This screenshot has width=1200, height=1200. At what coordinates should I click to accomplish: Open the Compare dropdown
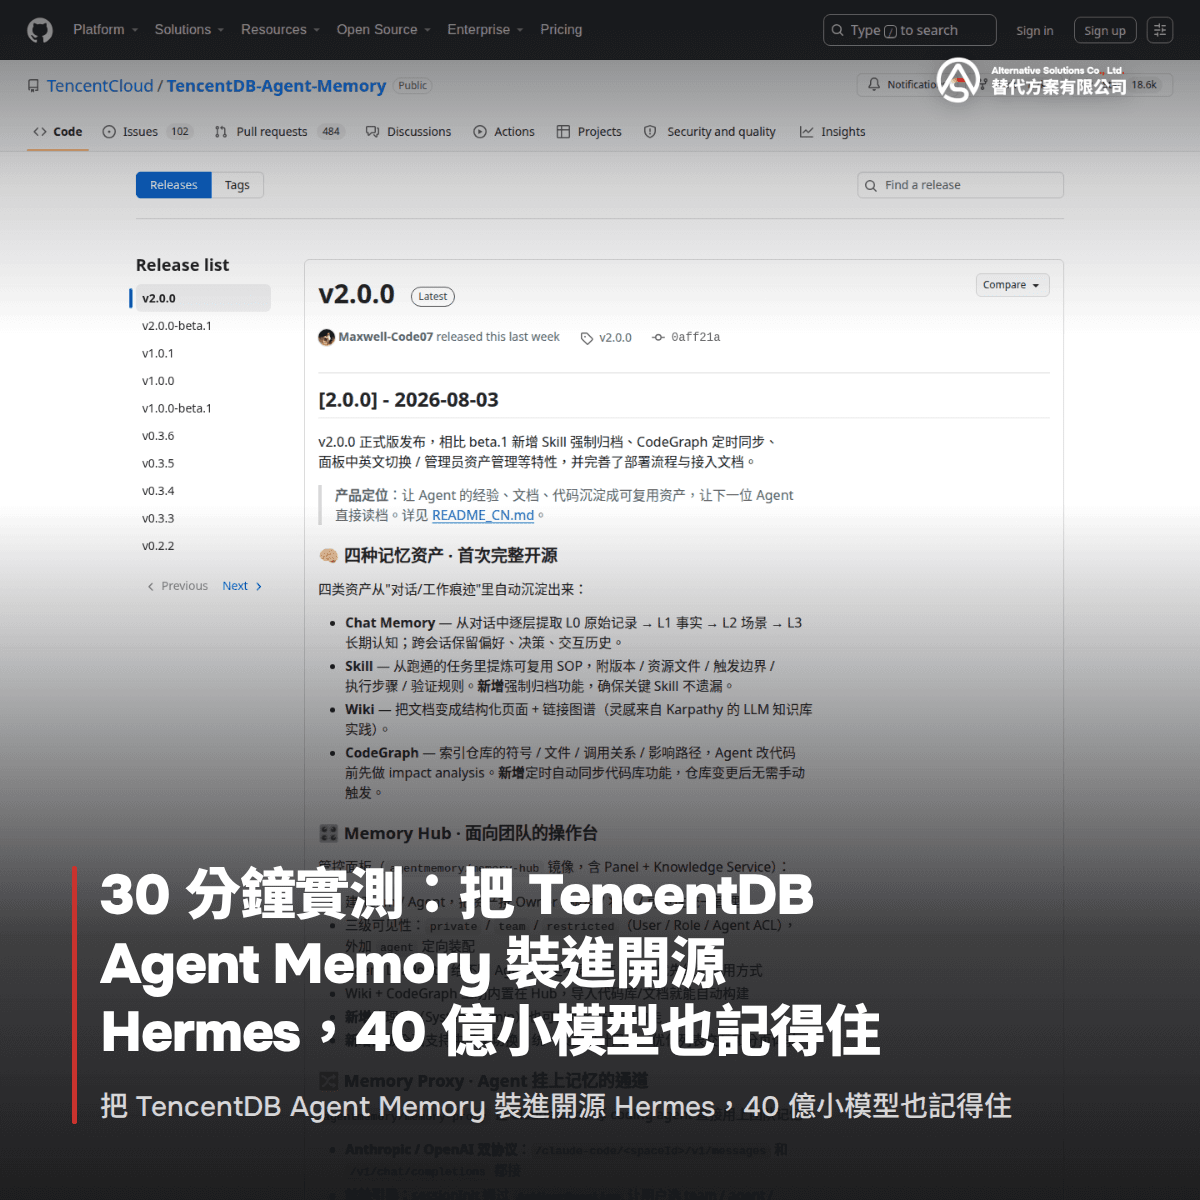pos(1012,285)
